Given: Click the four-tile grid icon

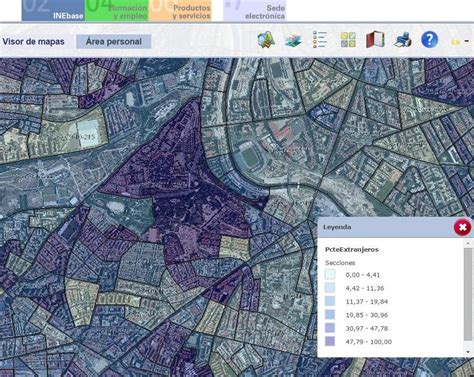Looking at the screenshot, I should pos(348,40).
